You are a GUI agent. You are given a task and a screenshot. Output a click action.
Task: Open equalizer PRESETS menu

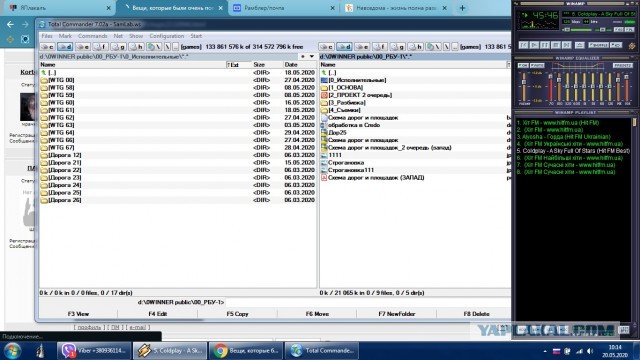point(623,65)
